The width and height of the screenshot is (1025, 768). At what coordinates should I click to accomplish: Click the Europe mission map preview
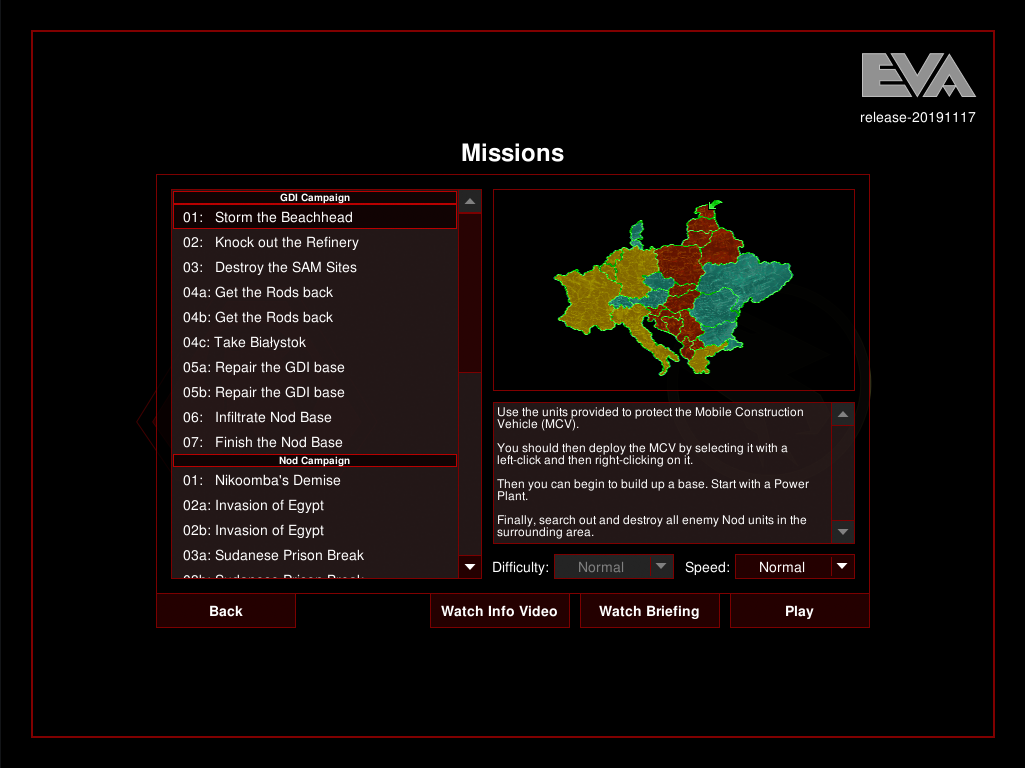tap(673, 290)
